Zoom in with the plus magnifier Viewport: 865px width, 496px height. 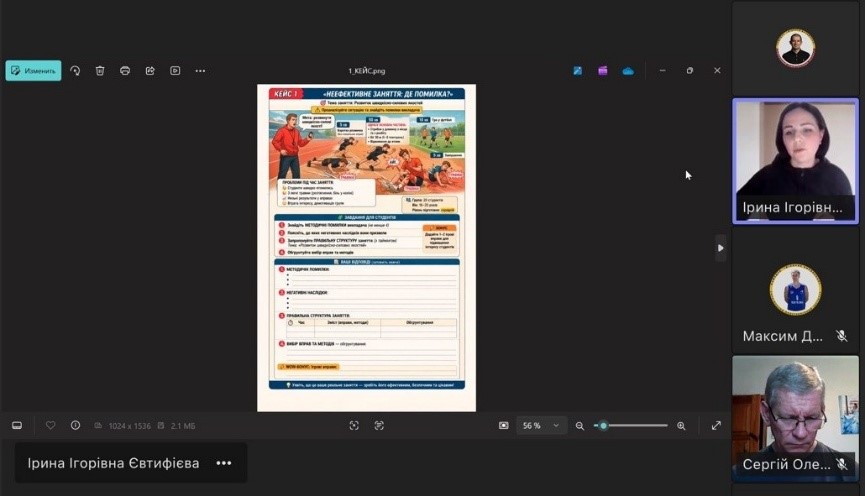click(681, 425)
